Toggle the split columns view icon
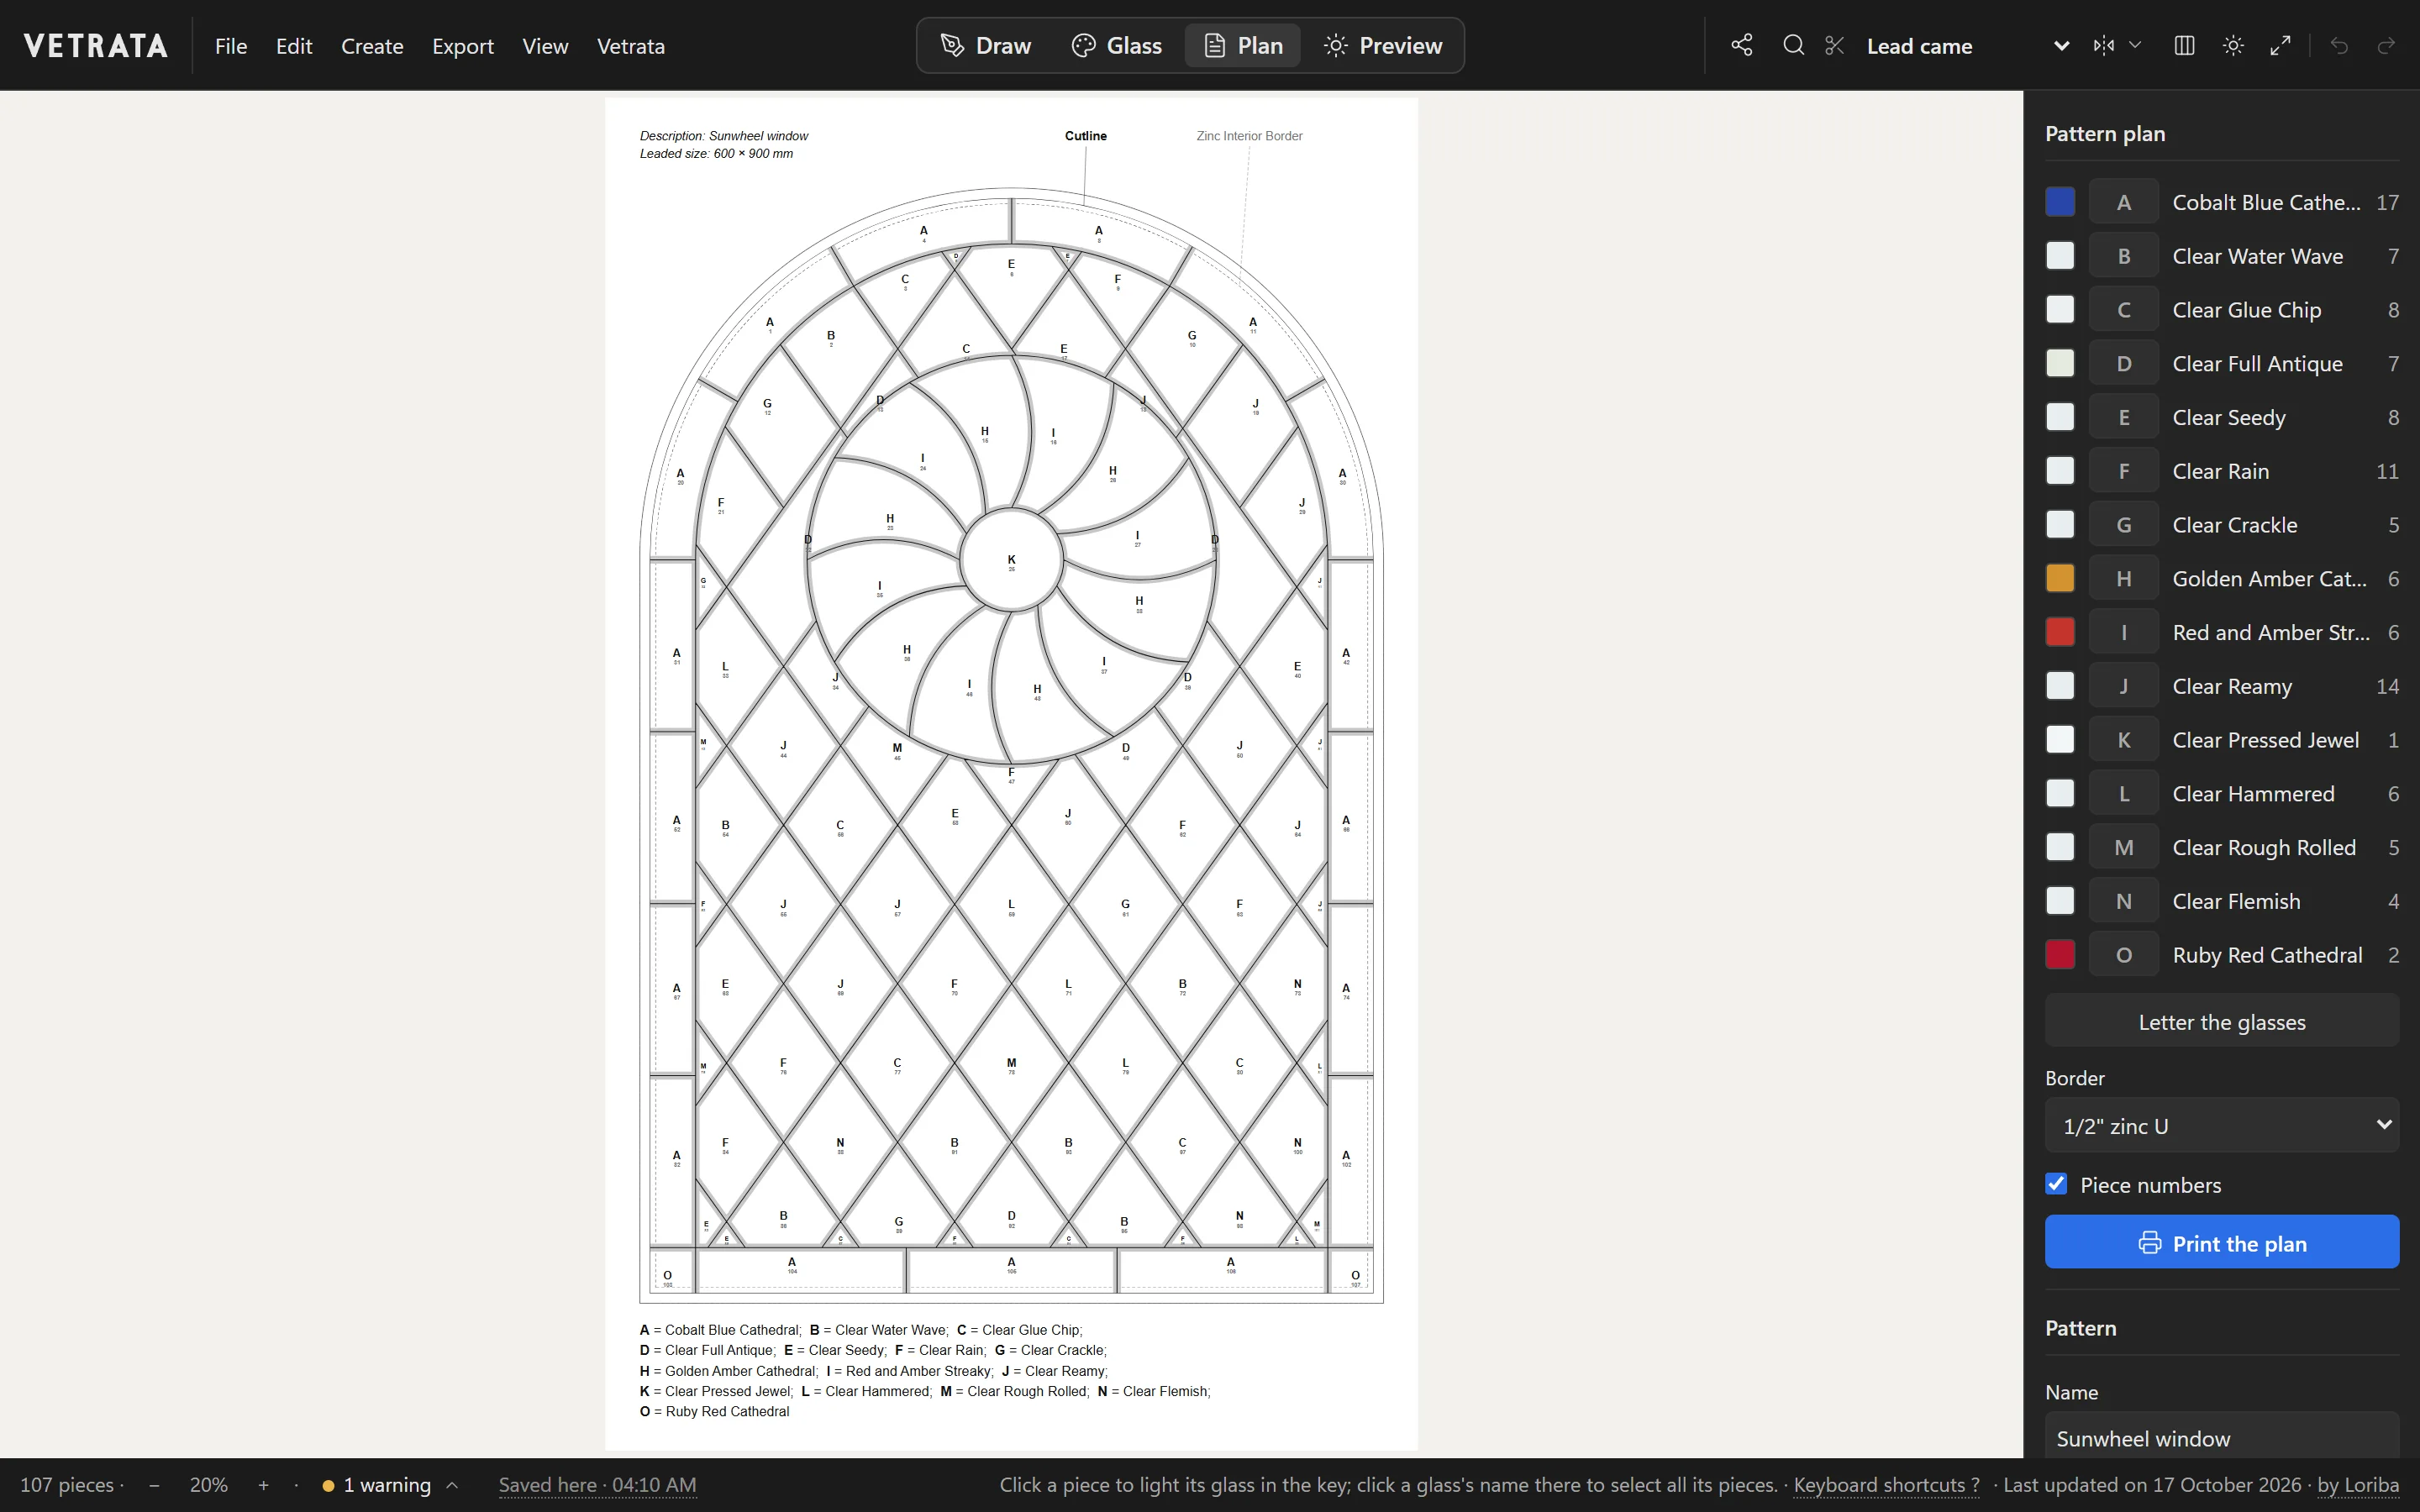2420x1512 pixels. pos(2184,45)
